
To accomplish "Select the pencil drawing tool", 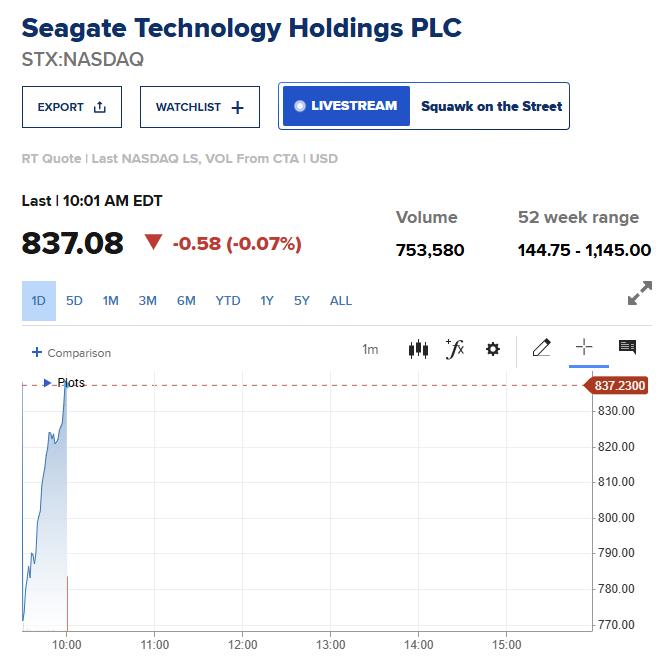I will tap(541, 348).
